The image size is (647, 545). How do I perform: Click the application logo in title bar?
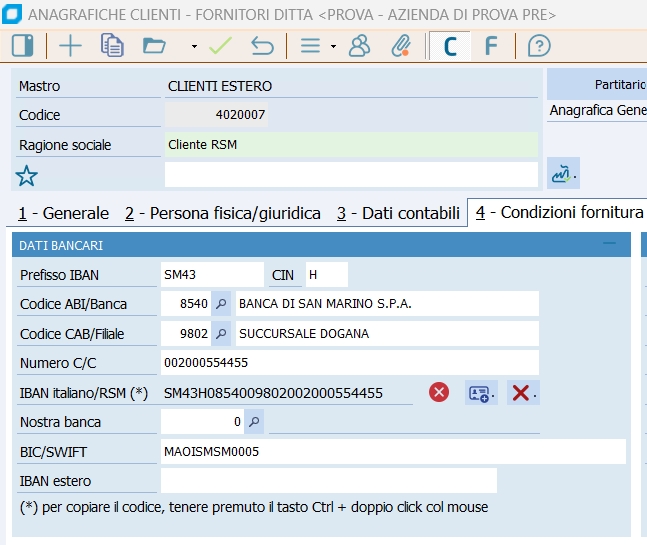pyautogui.click(x=12, y=14)
